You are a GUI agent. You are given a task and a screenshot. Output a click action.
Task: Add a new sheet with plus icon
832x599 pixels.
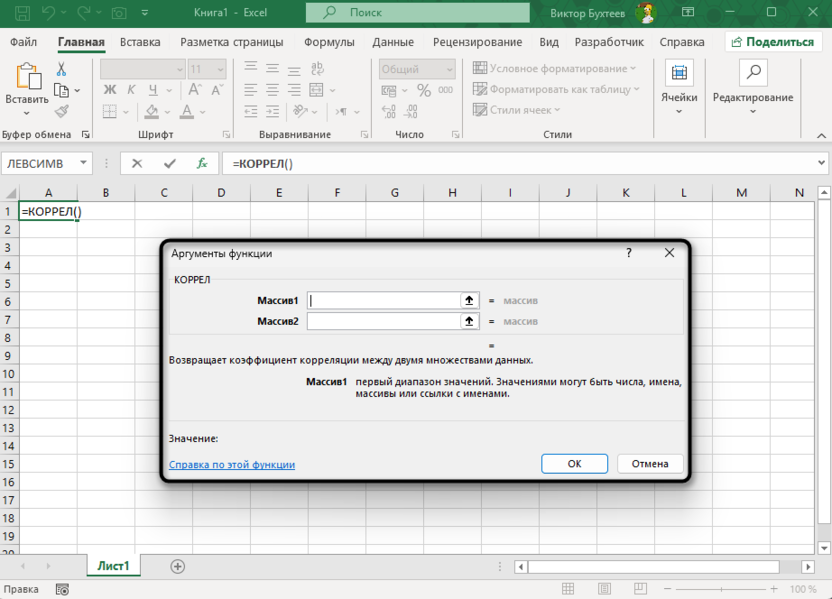point(178,566)
